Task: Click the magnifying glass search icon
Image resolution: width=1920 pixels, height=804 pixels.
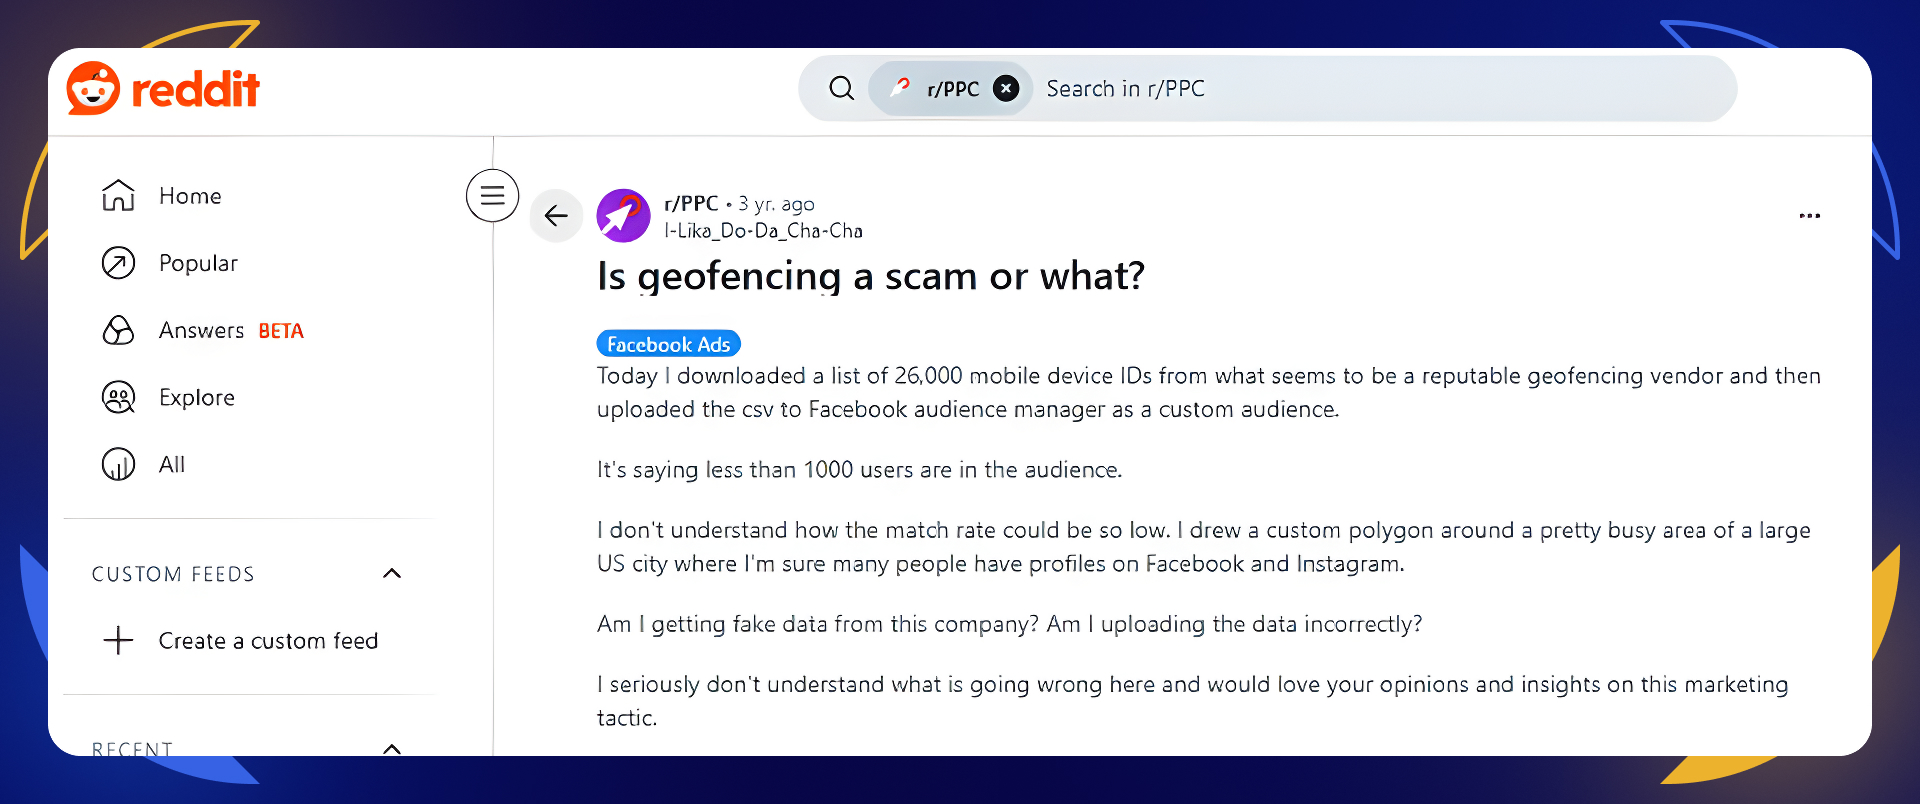Action: (x=841, y=88)
